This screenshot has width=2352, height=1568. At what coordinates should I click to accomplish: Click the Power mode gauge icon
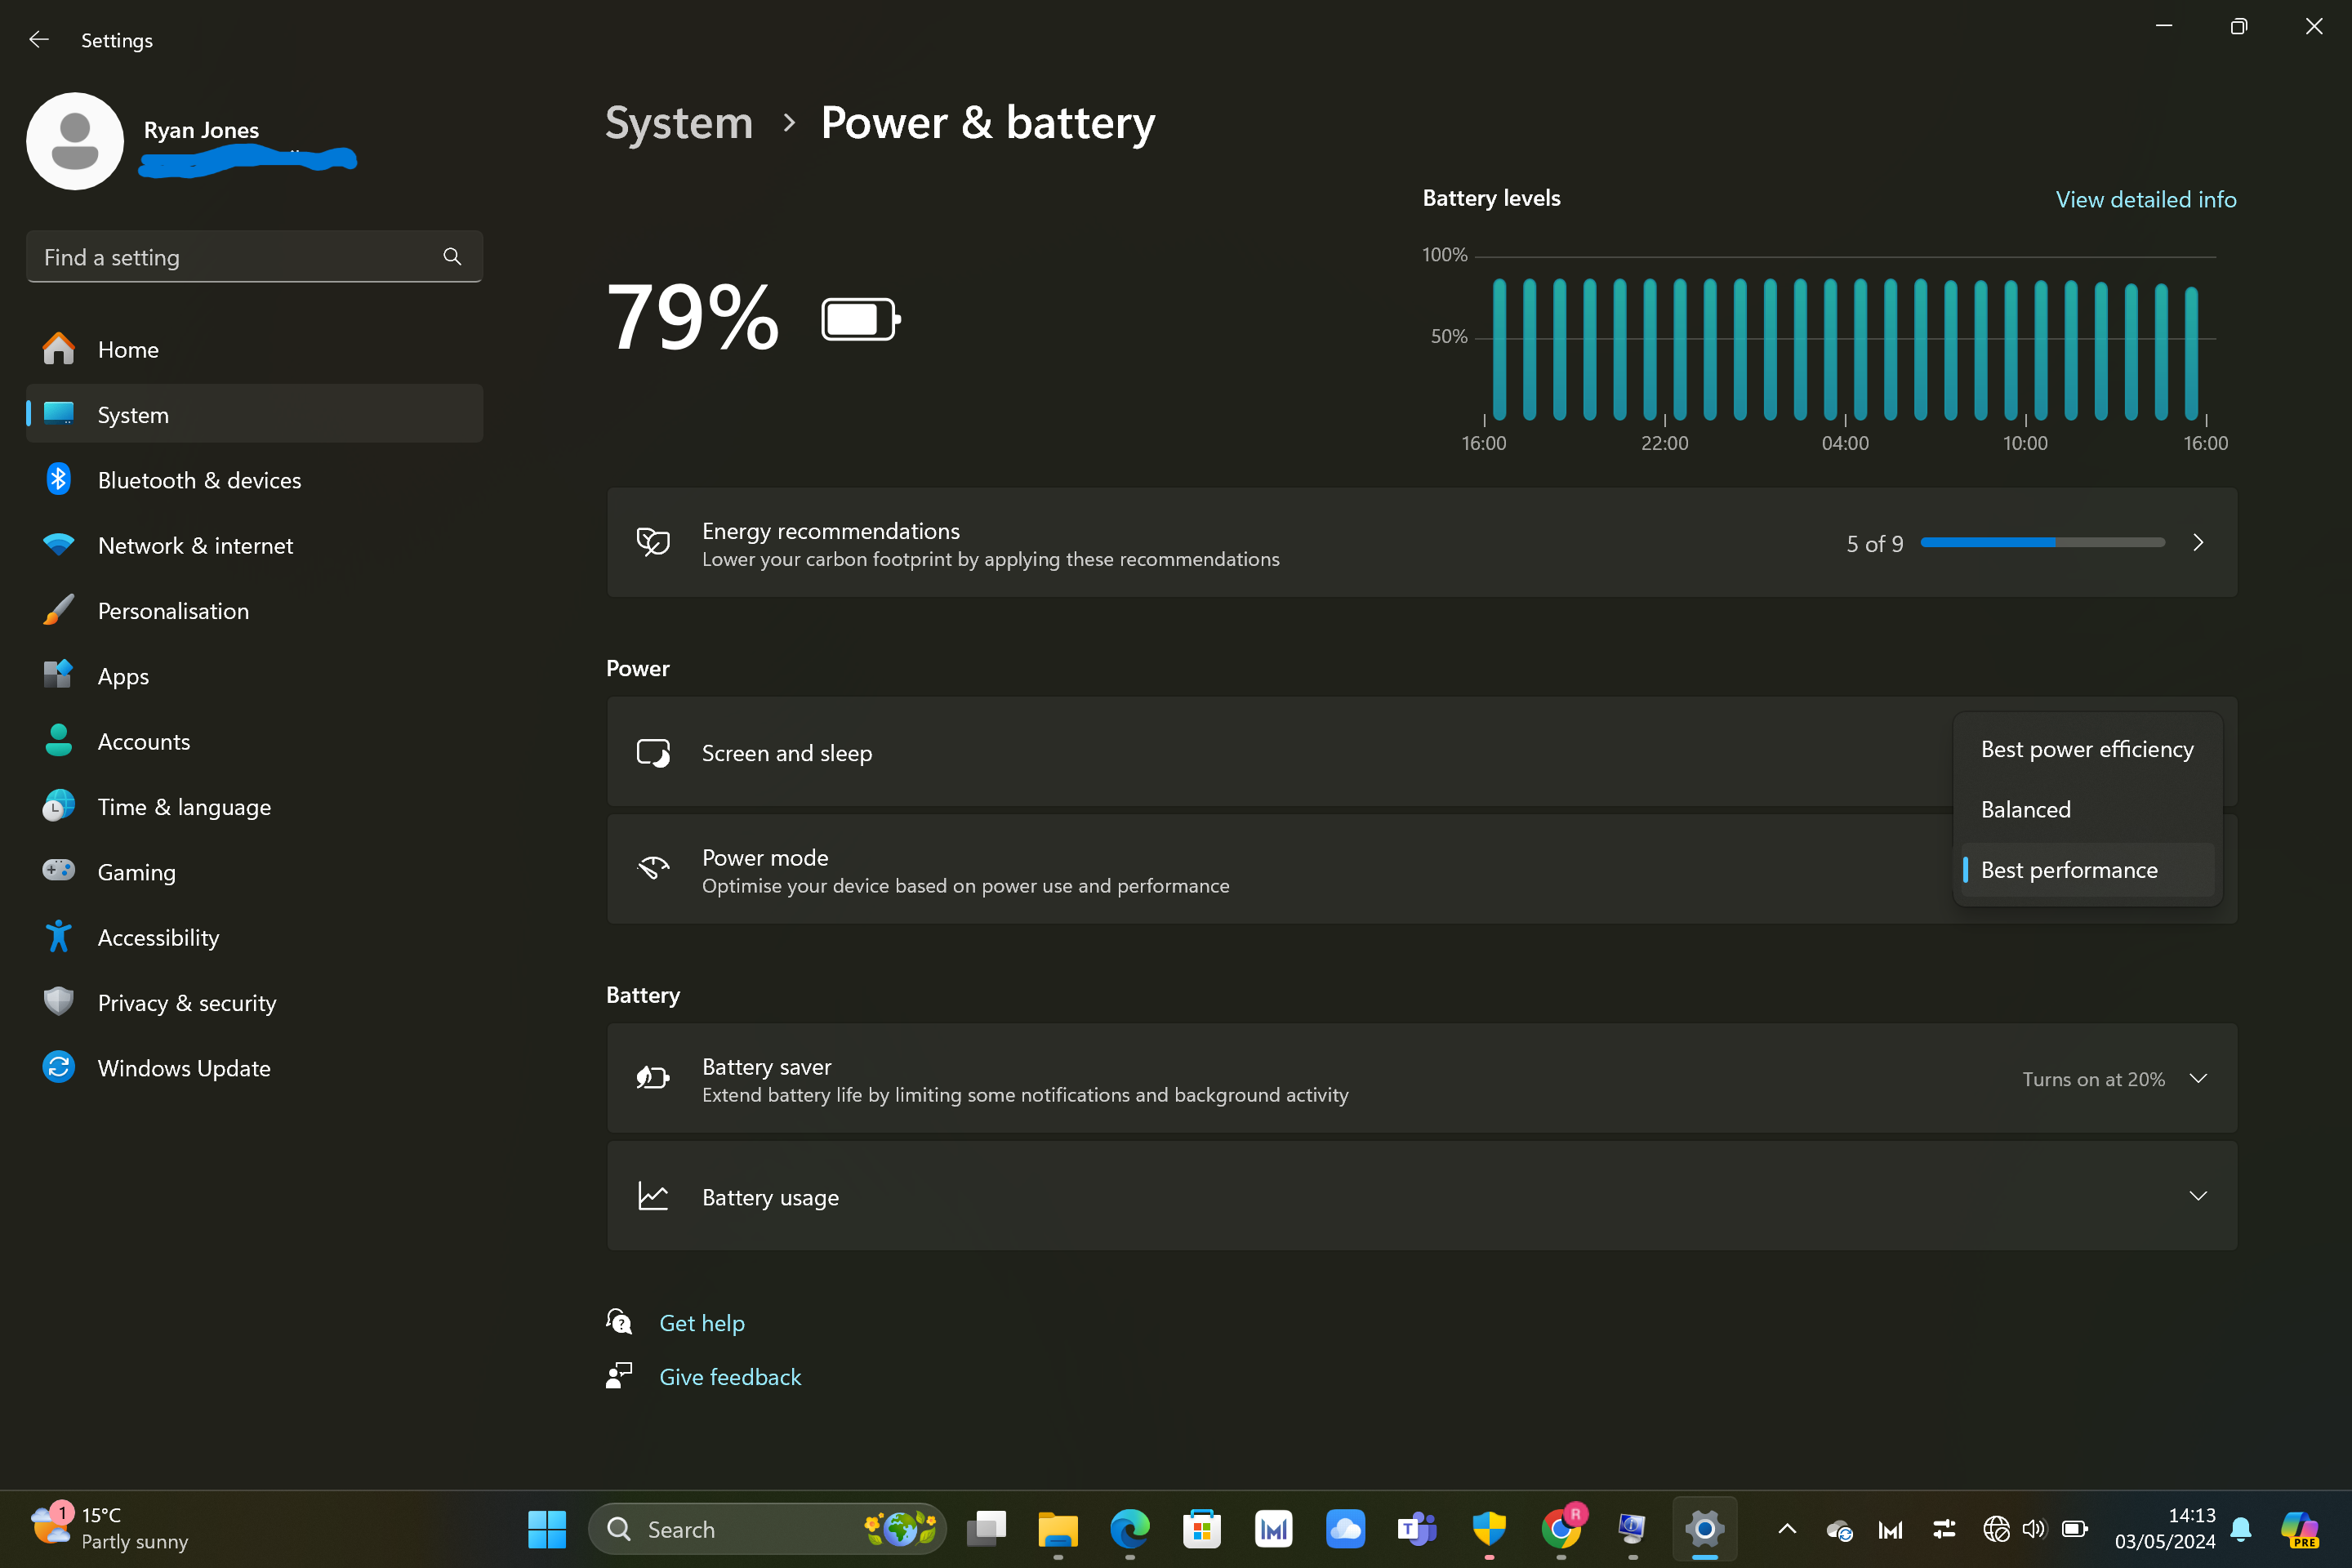click(653, 869)
